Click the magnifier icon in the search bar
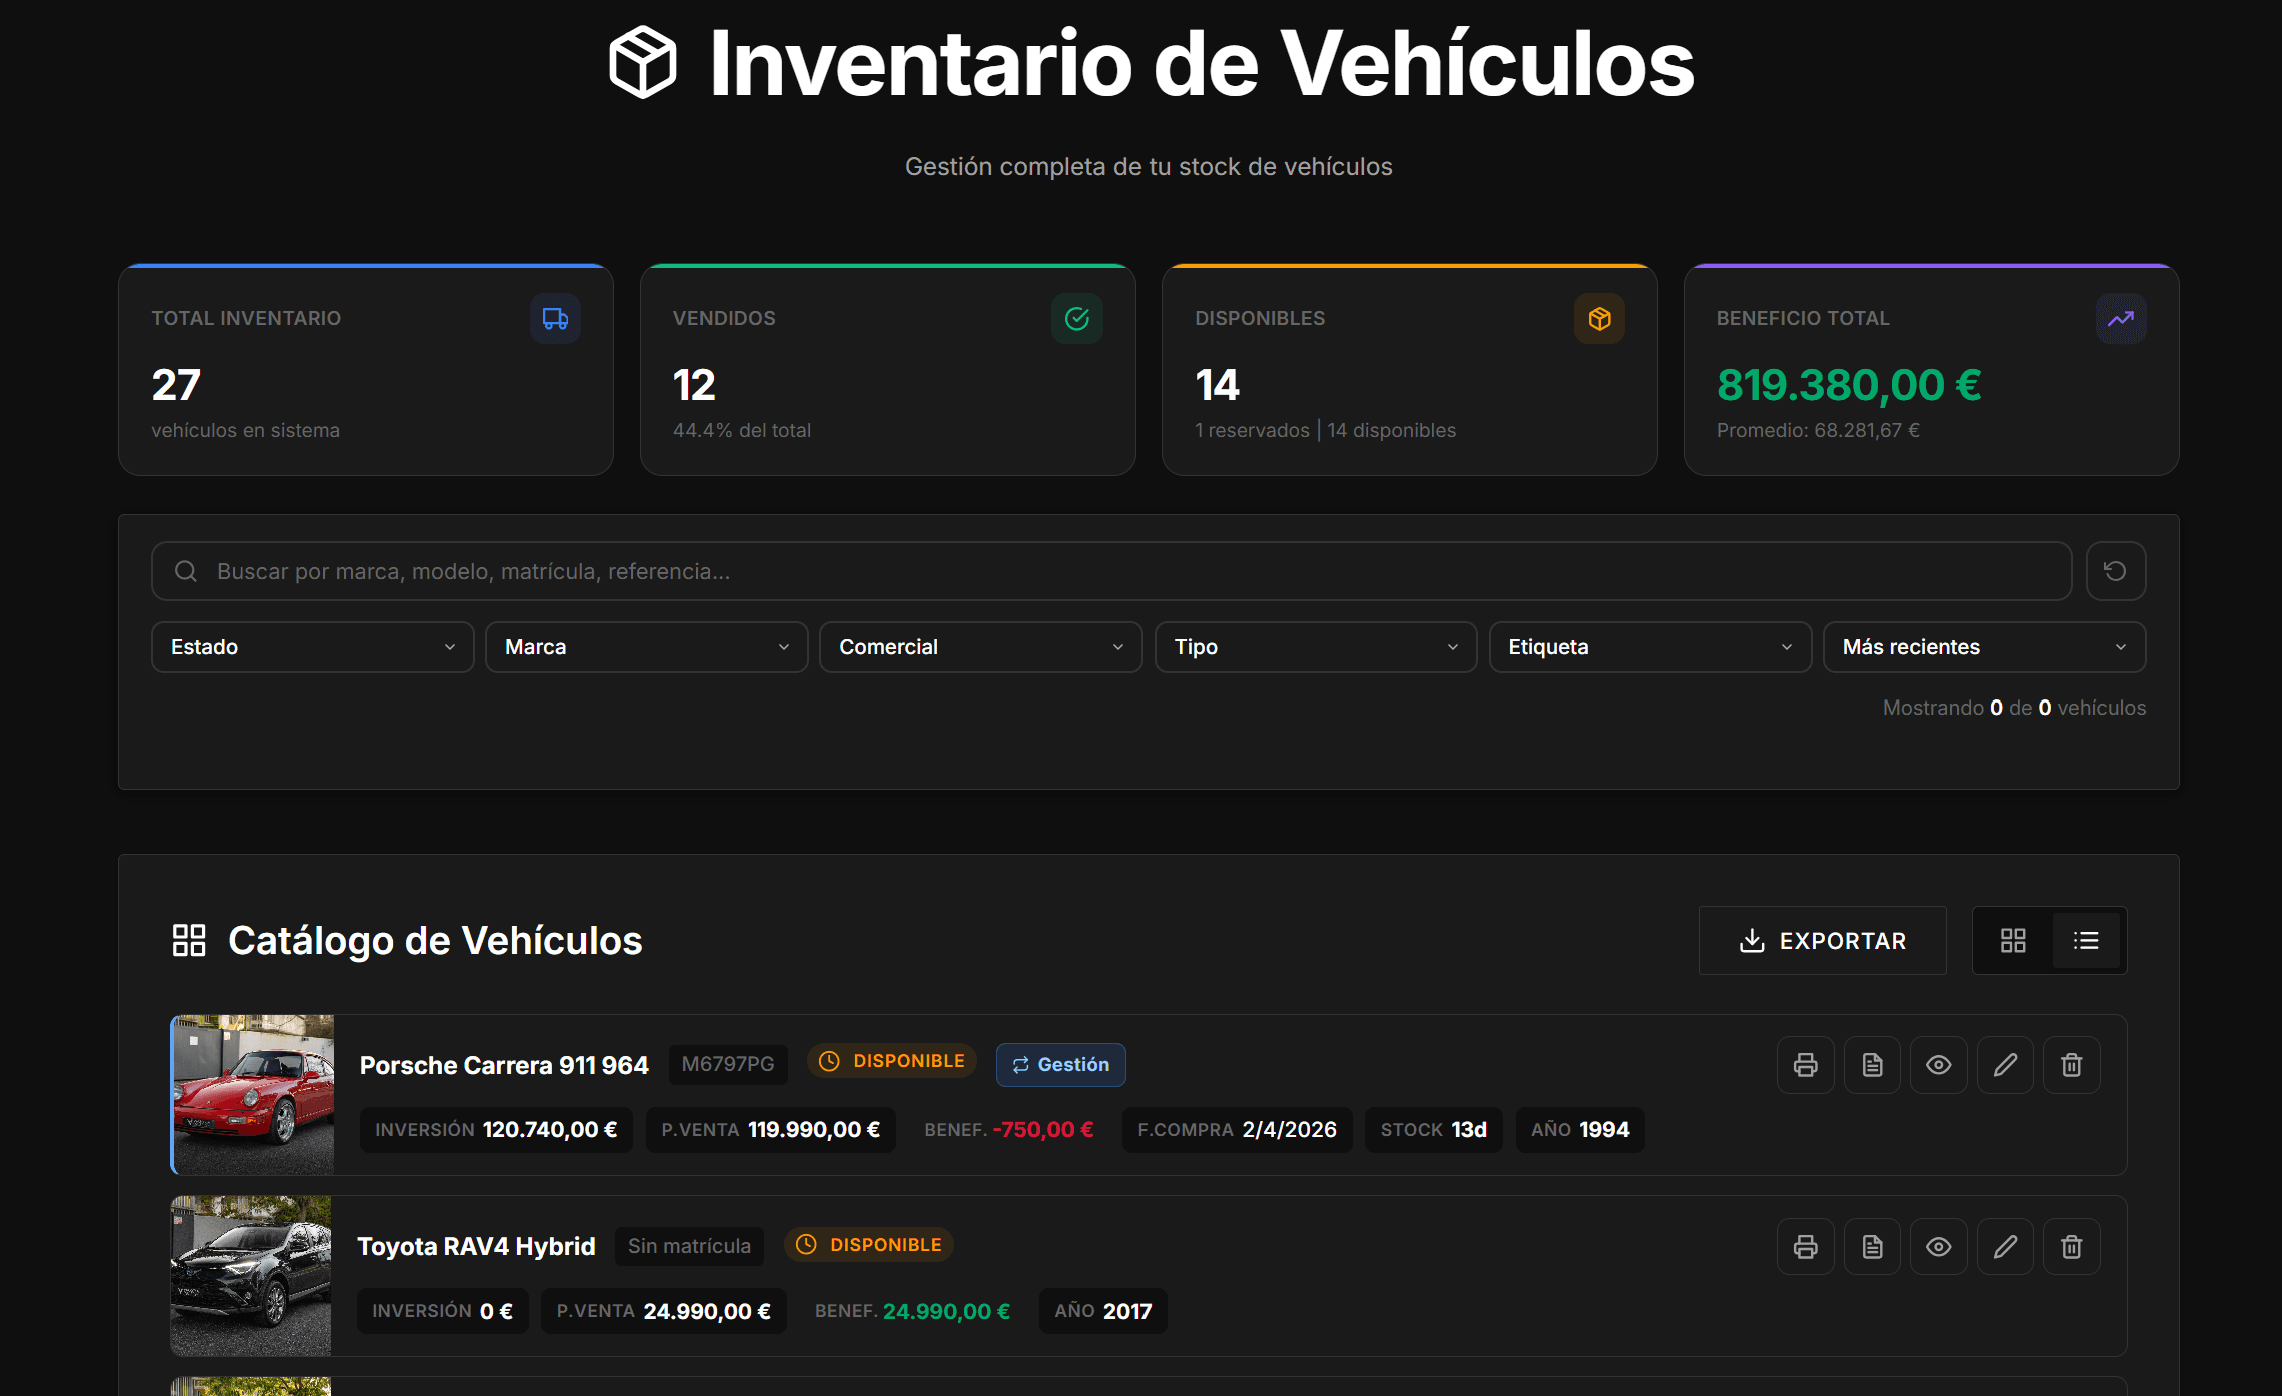Image resolution: width=2282 pixels, height=1396 pixels. tap(186, 571)
